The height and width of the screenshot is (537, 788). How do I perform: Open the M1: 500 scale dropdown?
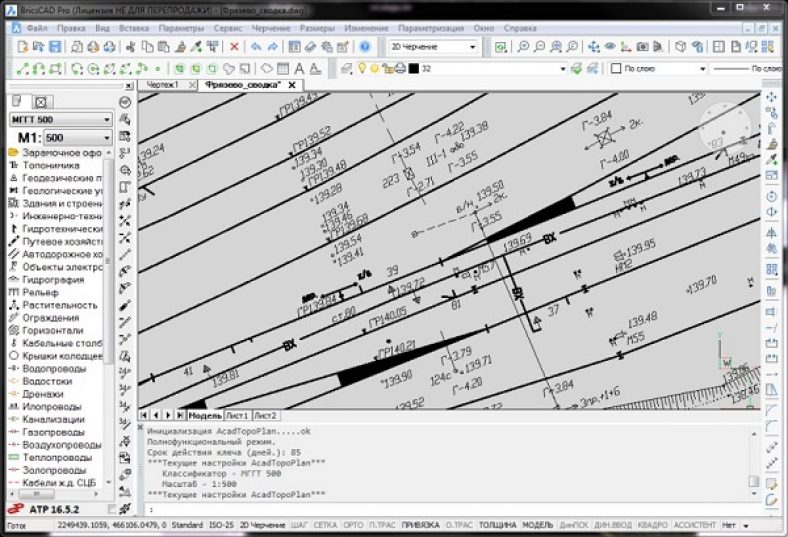point(76,136)
